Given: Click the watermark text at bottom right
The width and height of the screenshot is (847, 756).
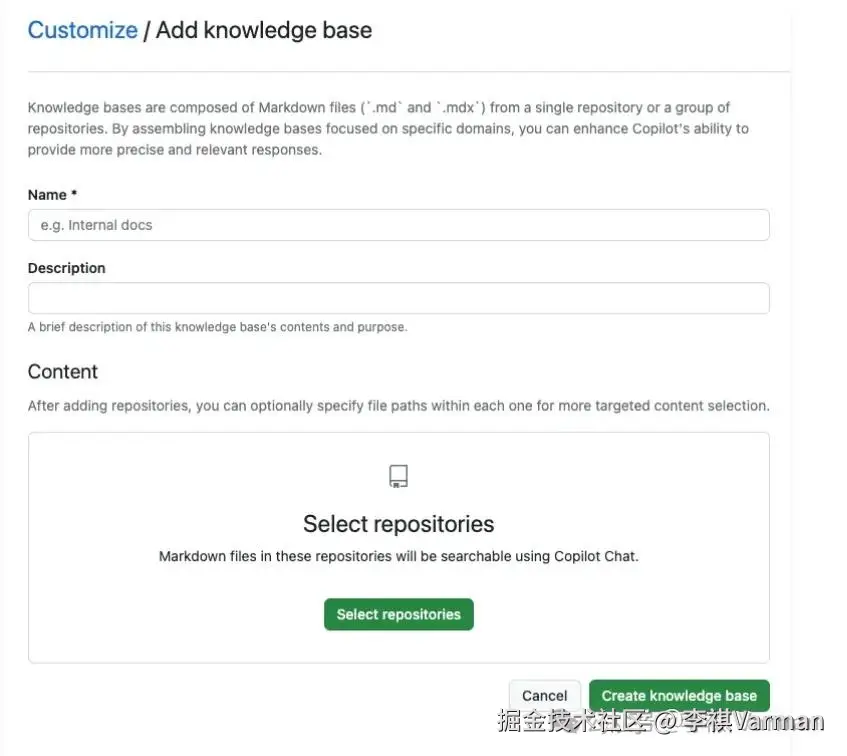Looking at the screenshot, I should click(660, 722).
